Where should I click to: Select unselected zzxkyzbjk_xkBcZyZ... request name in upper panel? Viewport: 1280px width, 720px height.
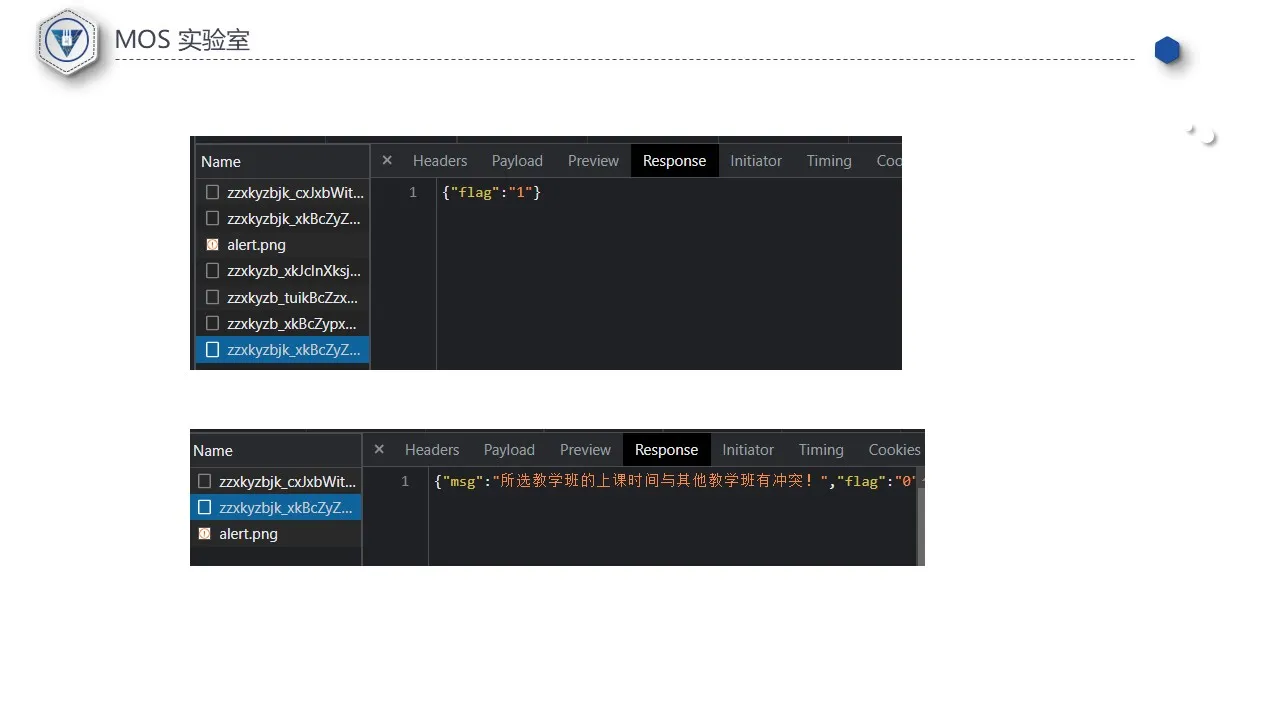click(x=294, y=218)
